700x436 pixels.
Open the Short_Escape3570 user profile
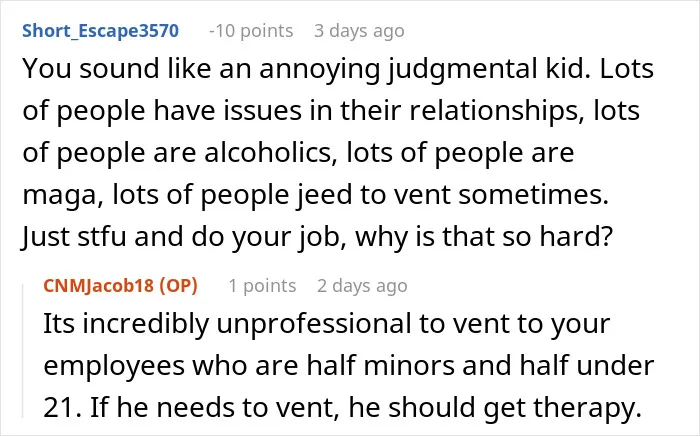tap(100, 31)
